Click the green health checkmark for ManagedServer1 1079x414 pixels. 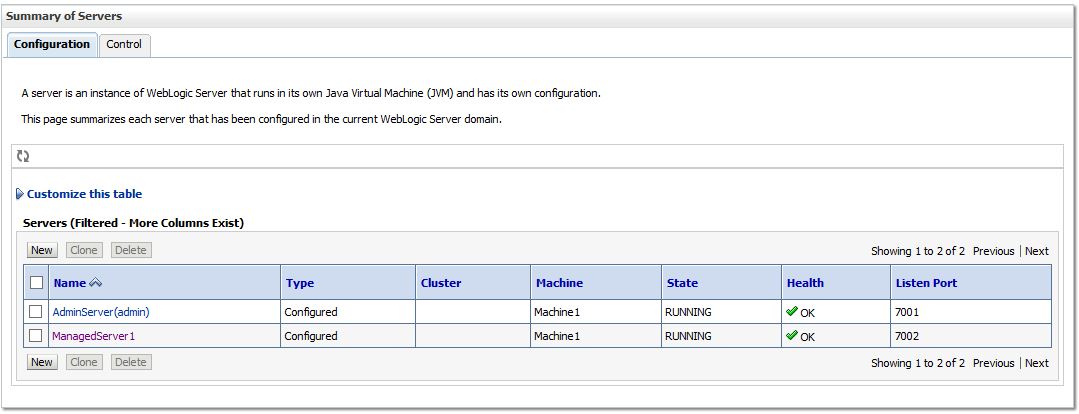pyautogui.click(x=792, y=336)
